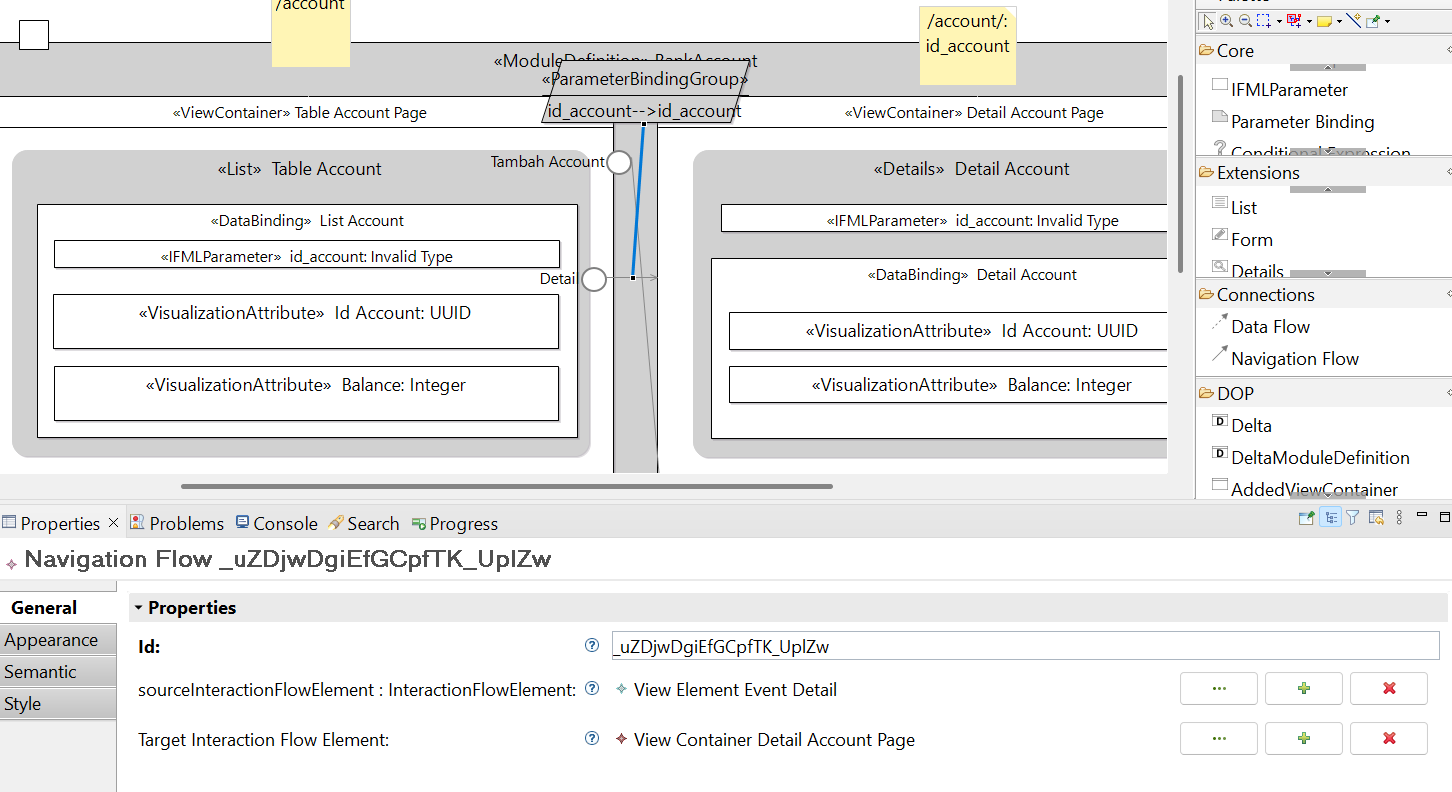This screenshot has width=1452, height=792.
Task: Click the yellow /account/:id_account note
Action: click(968, 45)
